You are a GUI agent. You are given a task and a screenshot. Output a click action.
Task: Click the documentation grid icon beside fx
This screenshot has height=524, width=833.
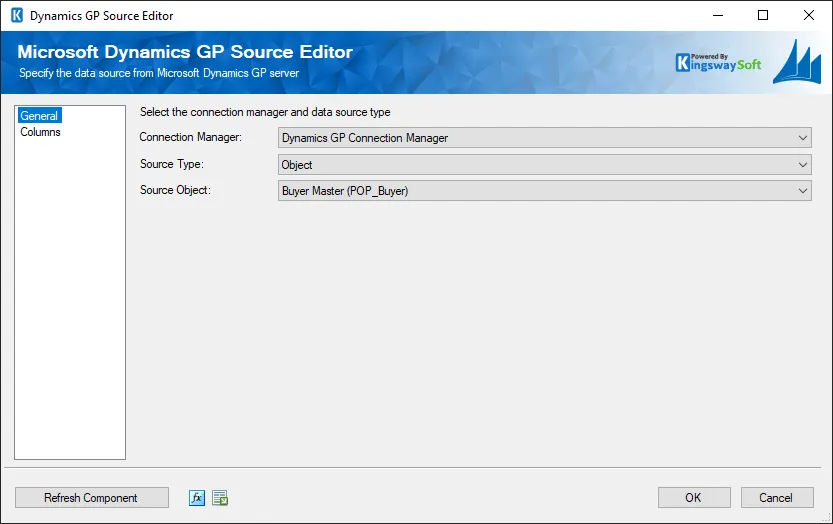point(220,498)
